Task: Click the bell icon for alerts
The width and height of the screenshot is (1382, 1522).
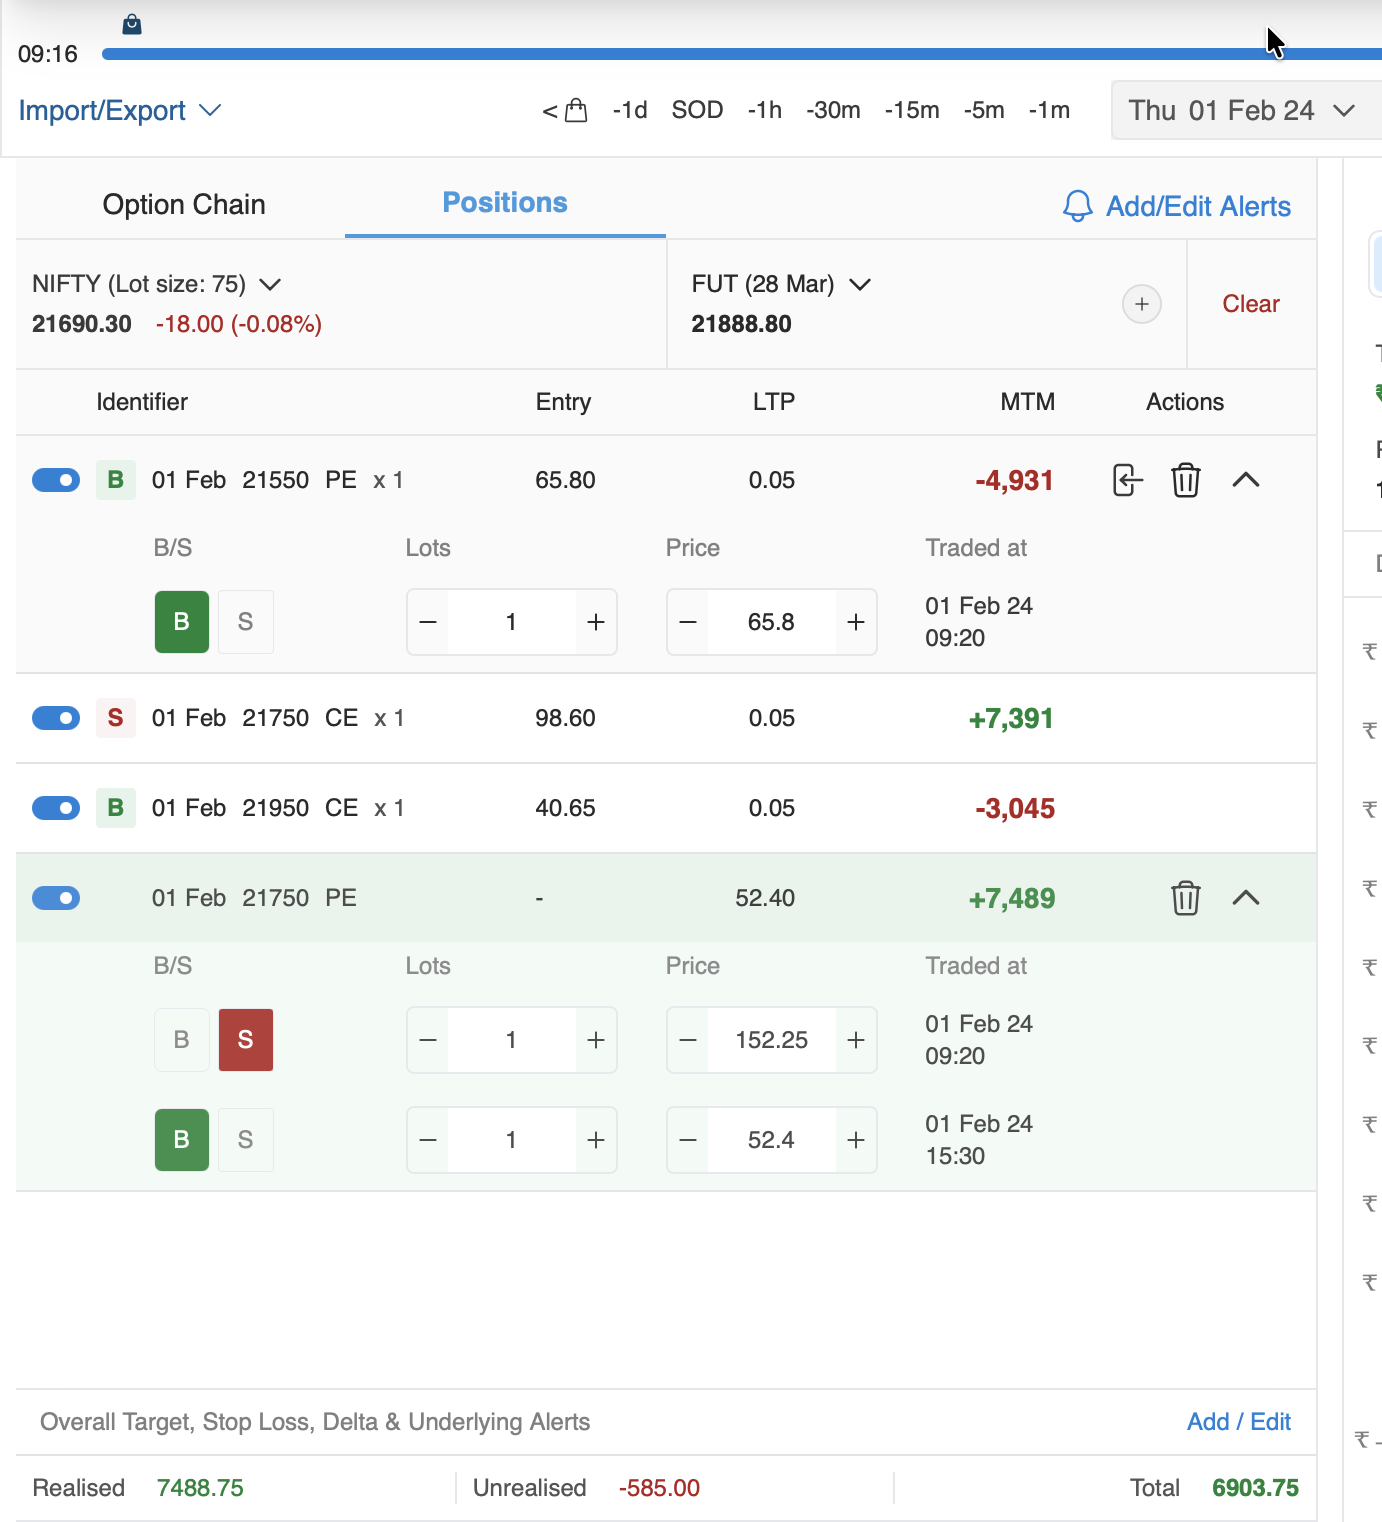Action: point(1077,206)
